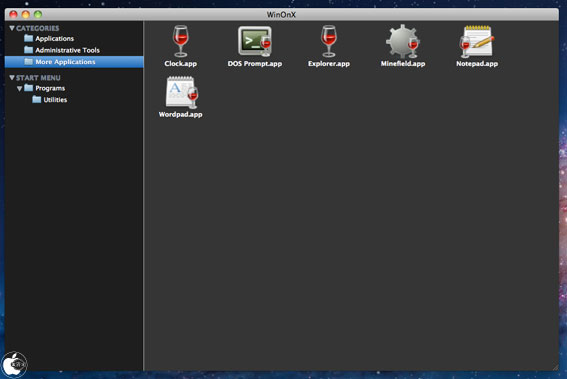Collapse the Programs folder disclosure triangle
Screen dimensions: 567x379
point(20,88)
